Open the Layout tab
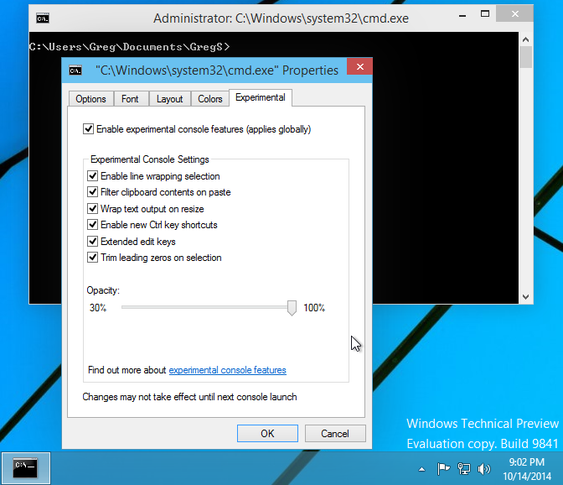Viewport: 563px width, 485px height. click(169, 99)
